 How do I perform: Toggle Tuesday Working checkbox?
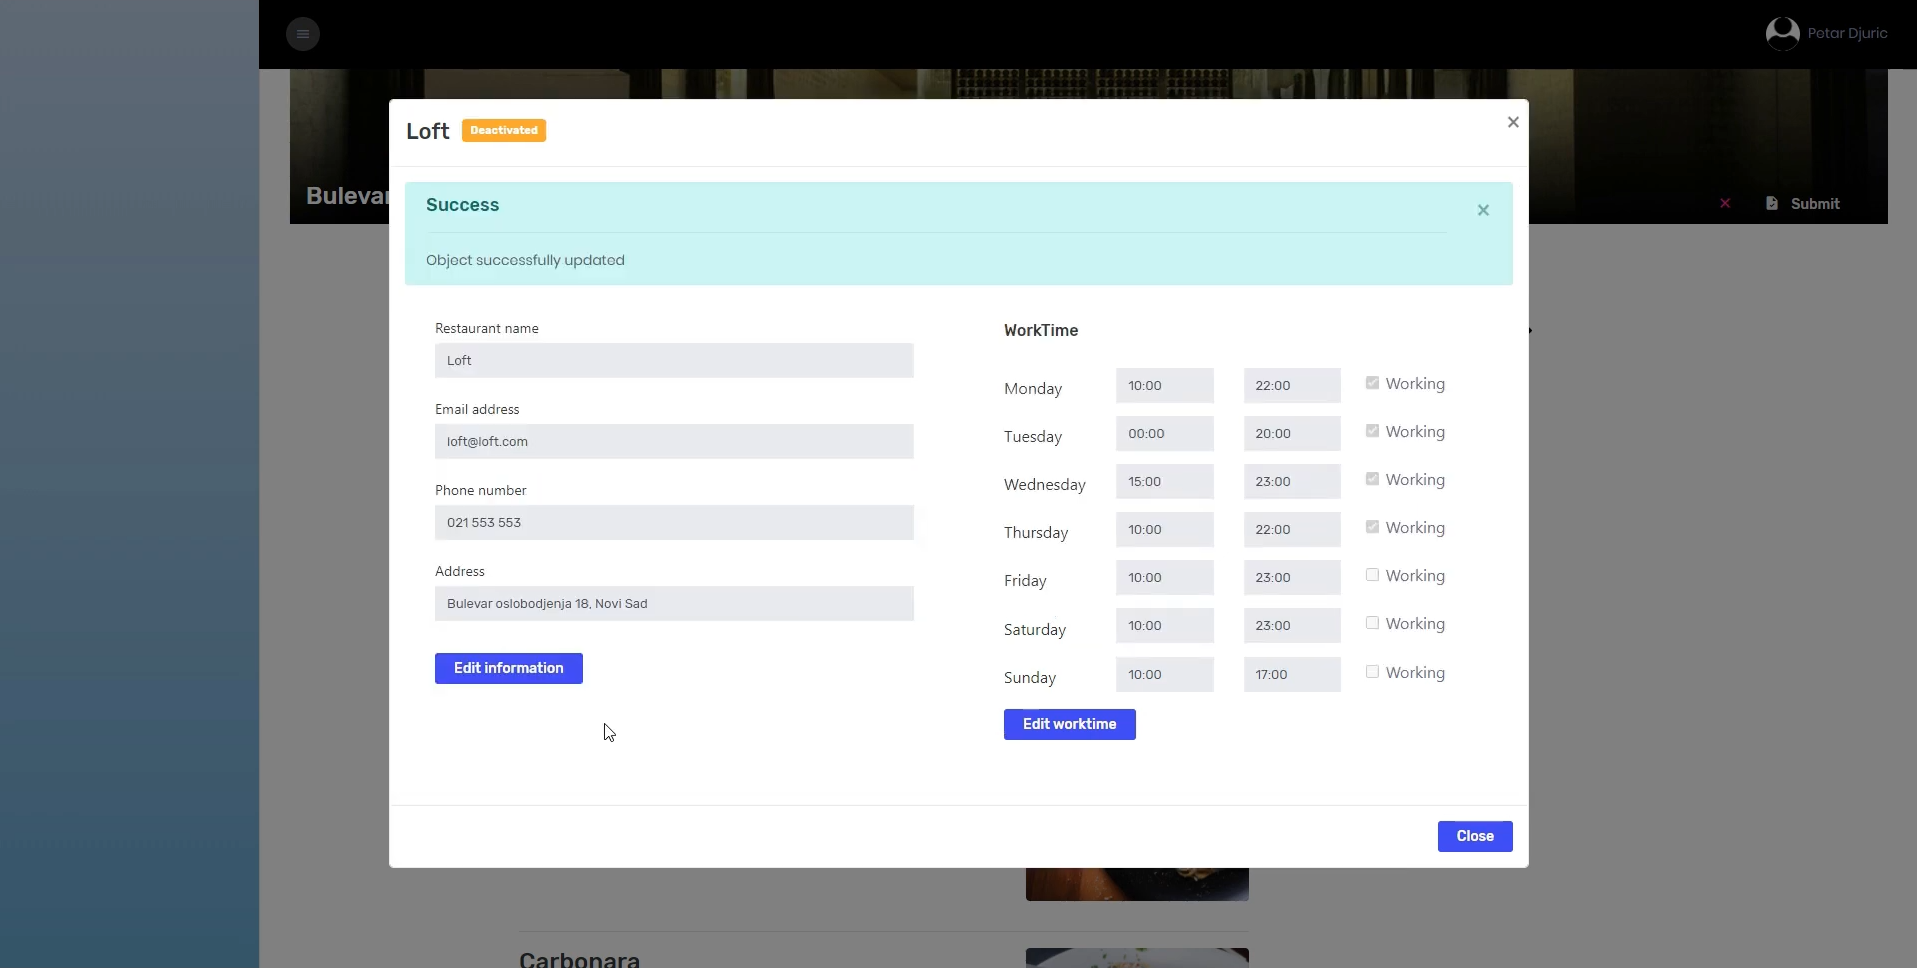[1372, 431]
